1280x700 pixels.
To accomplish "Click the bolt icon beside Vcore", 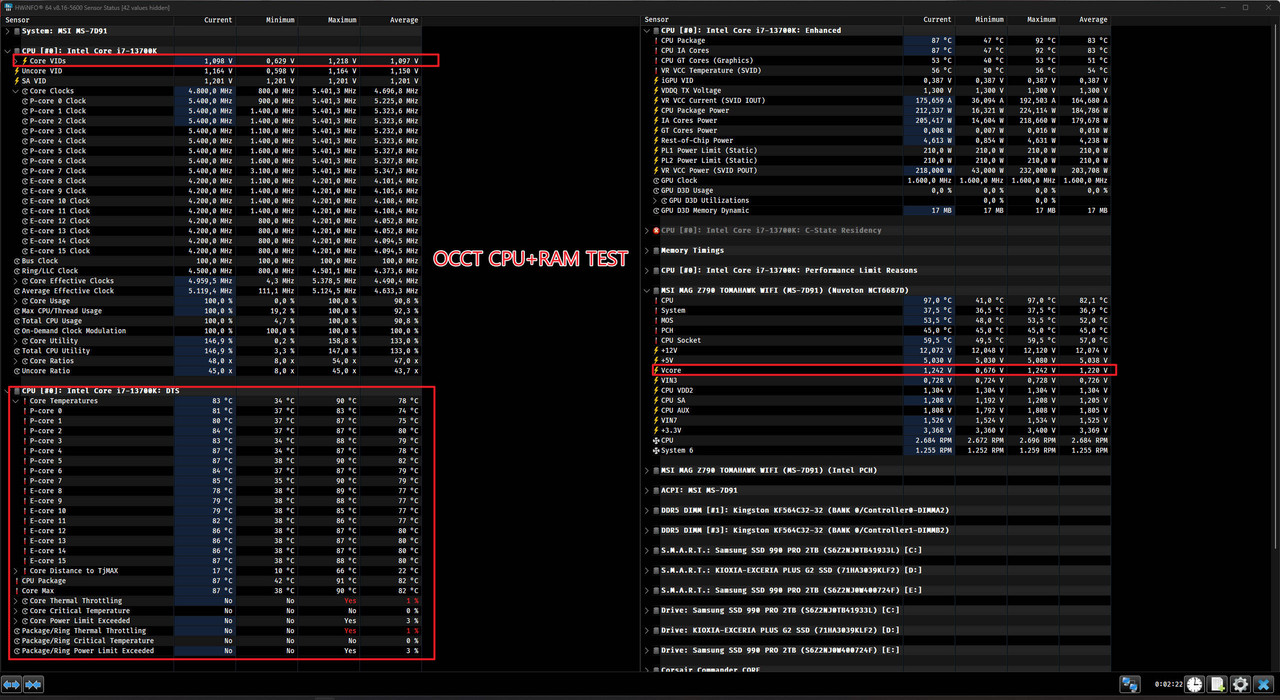I will (x=657, y=370).
